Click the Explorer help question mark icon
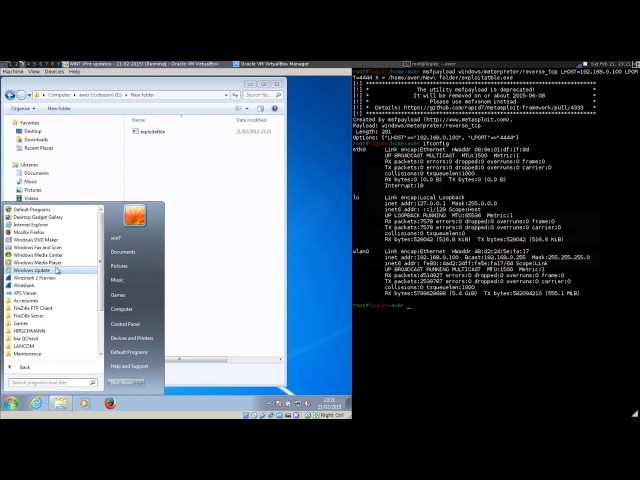 click(275, 109)
